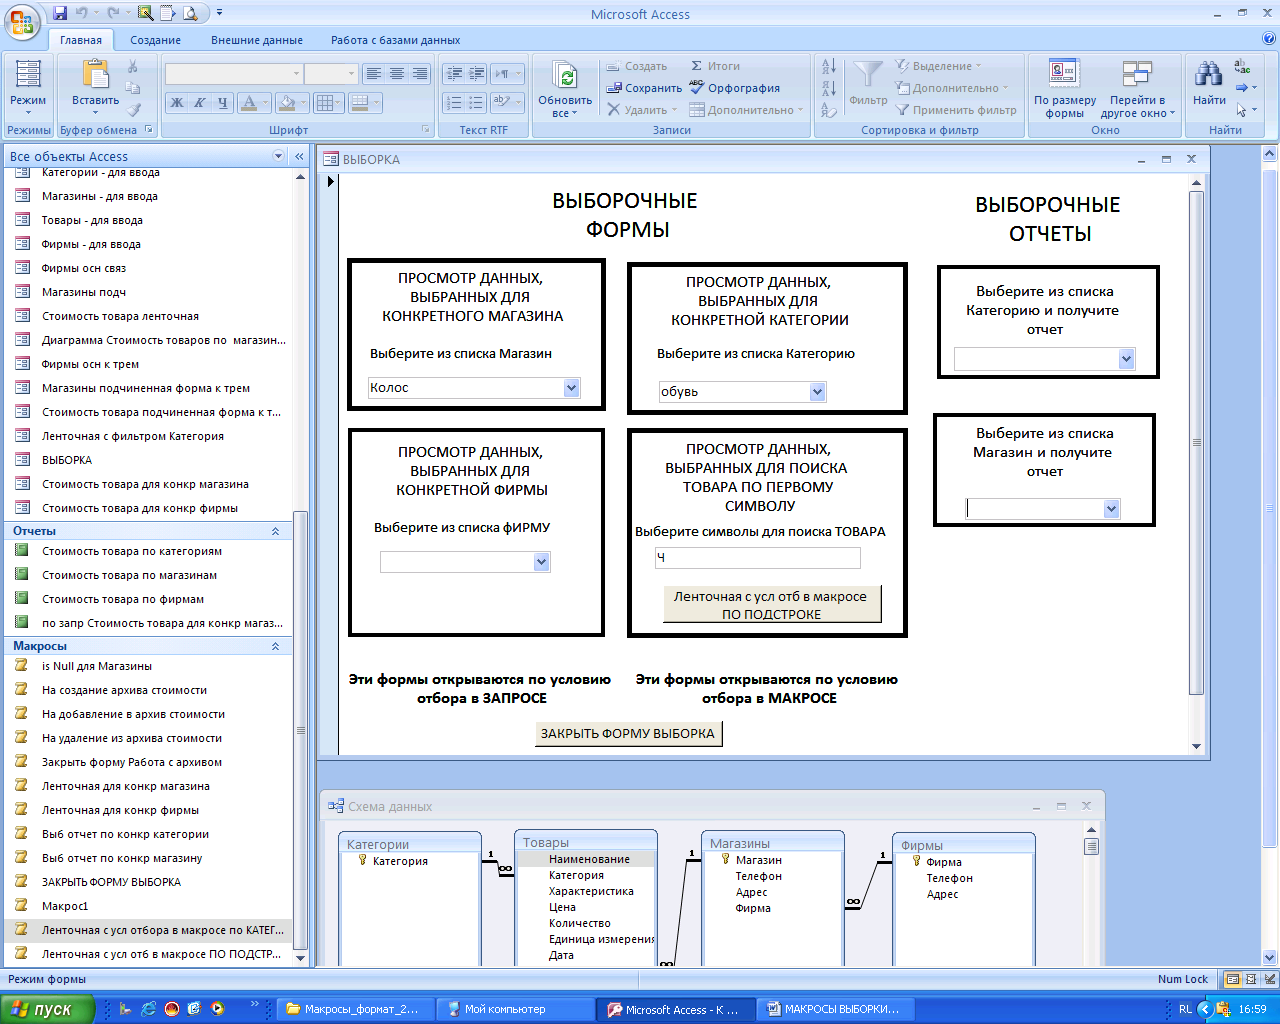Click the alternate row color swatch
Image resolution: width=1280 pixels, height=1024 pixels.
tap(360, 103)
